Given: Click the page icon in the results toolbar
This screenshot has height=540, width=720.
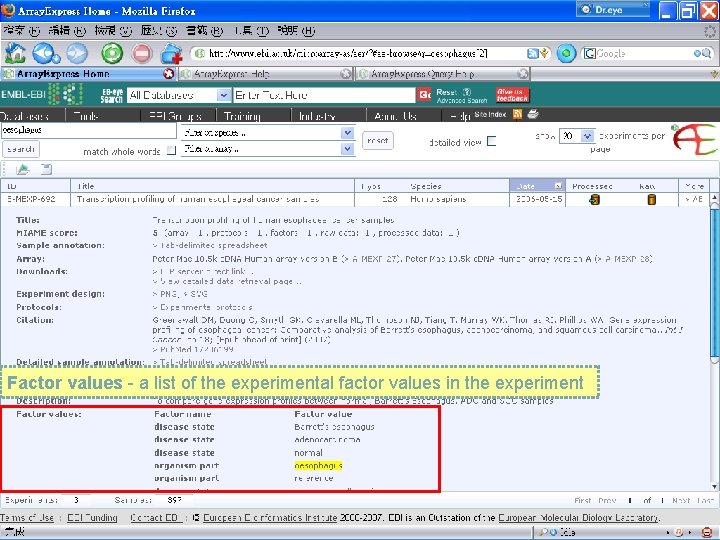Looking at the screenshot, I should 46,169.
